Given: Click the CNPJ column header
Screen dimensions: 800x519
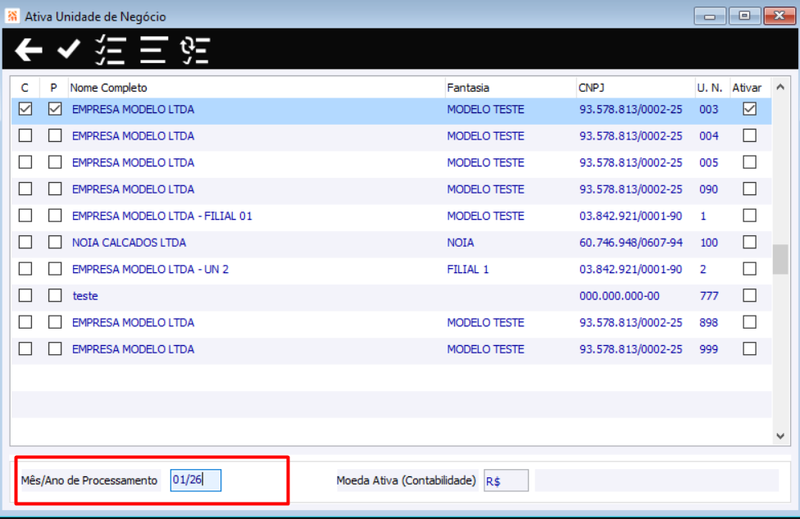Looking at the screenshot, I should (635, 88).
